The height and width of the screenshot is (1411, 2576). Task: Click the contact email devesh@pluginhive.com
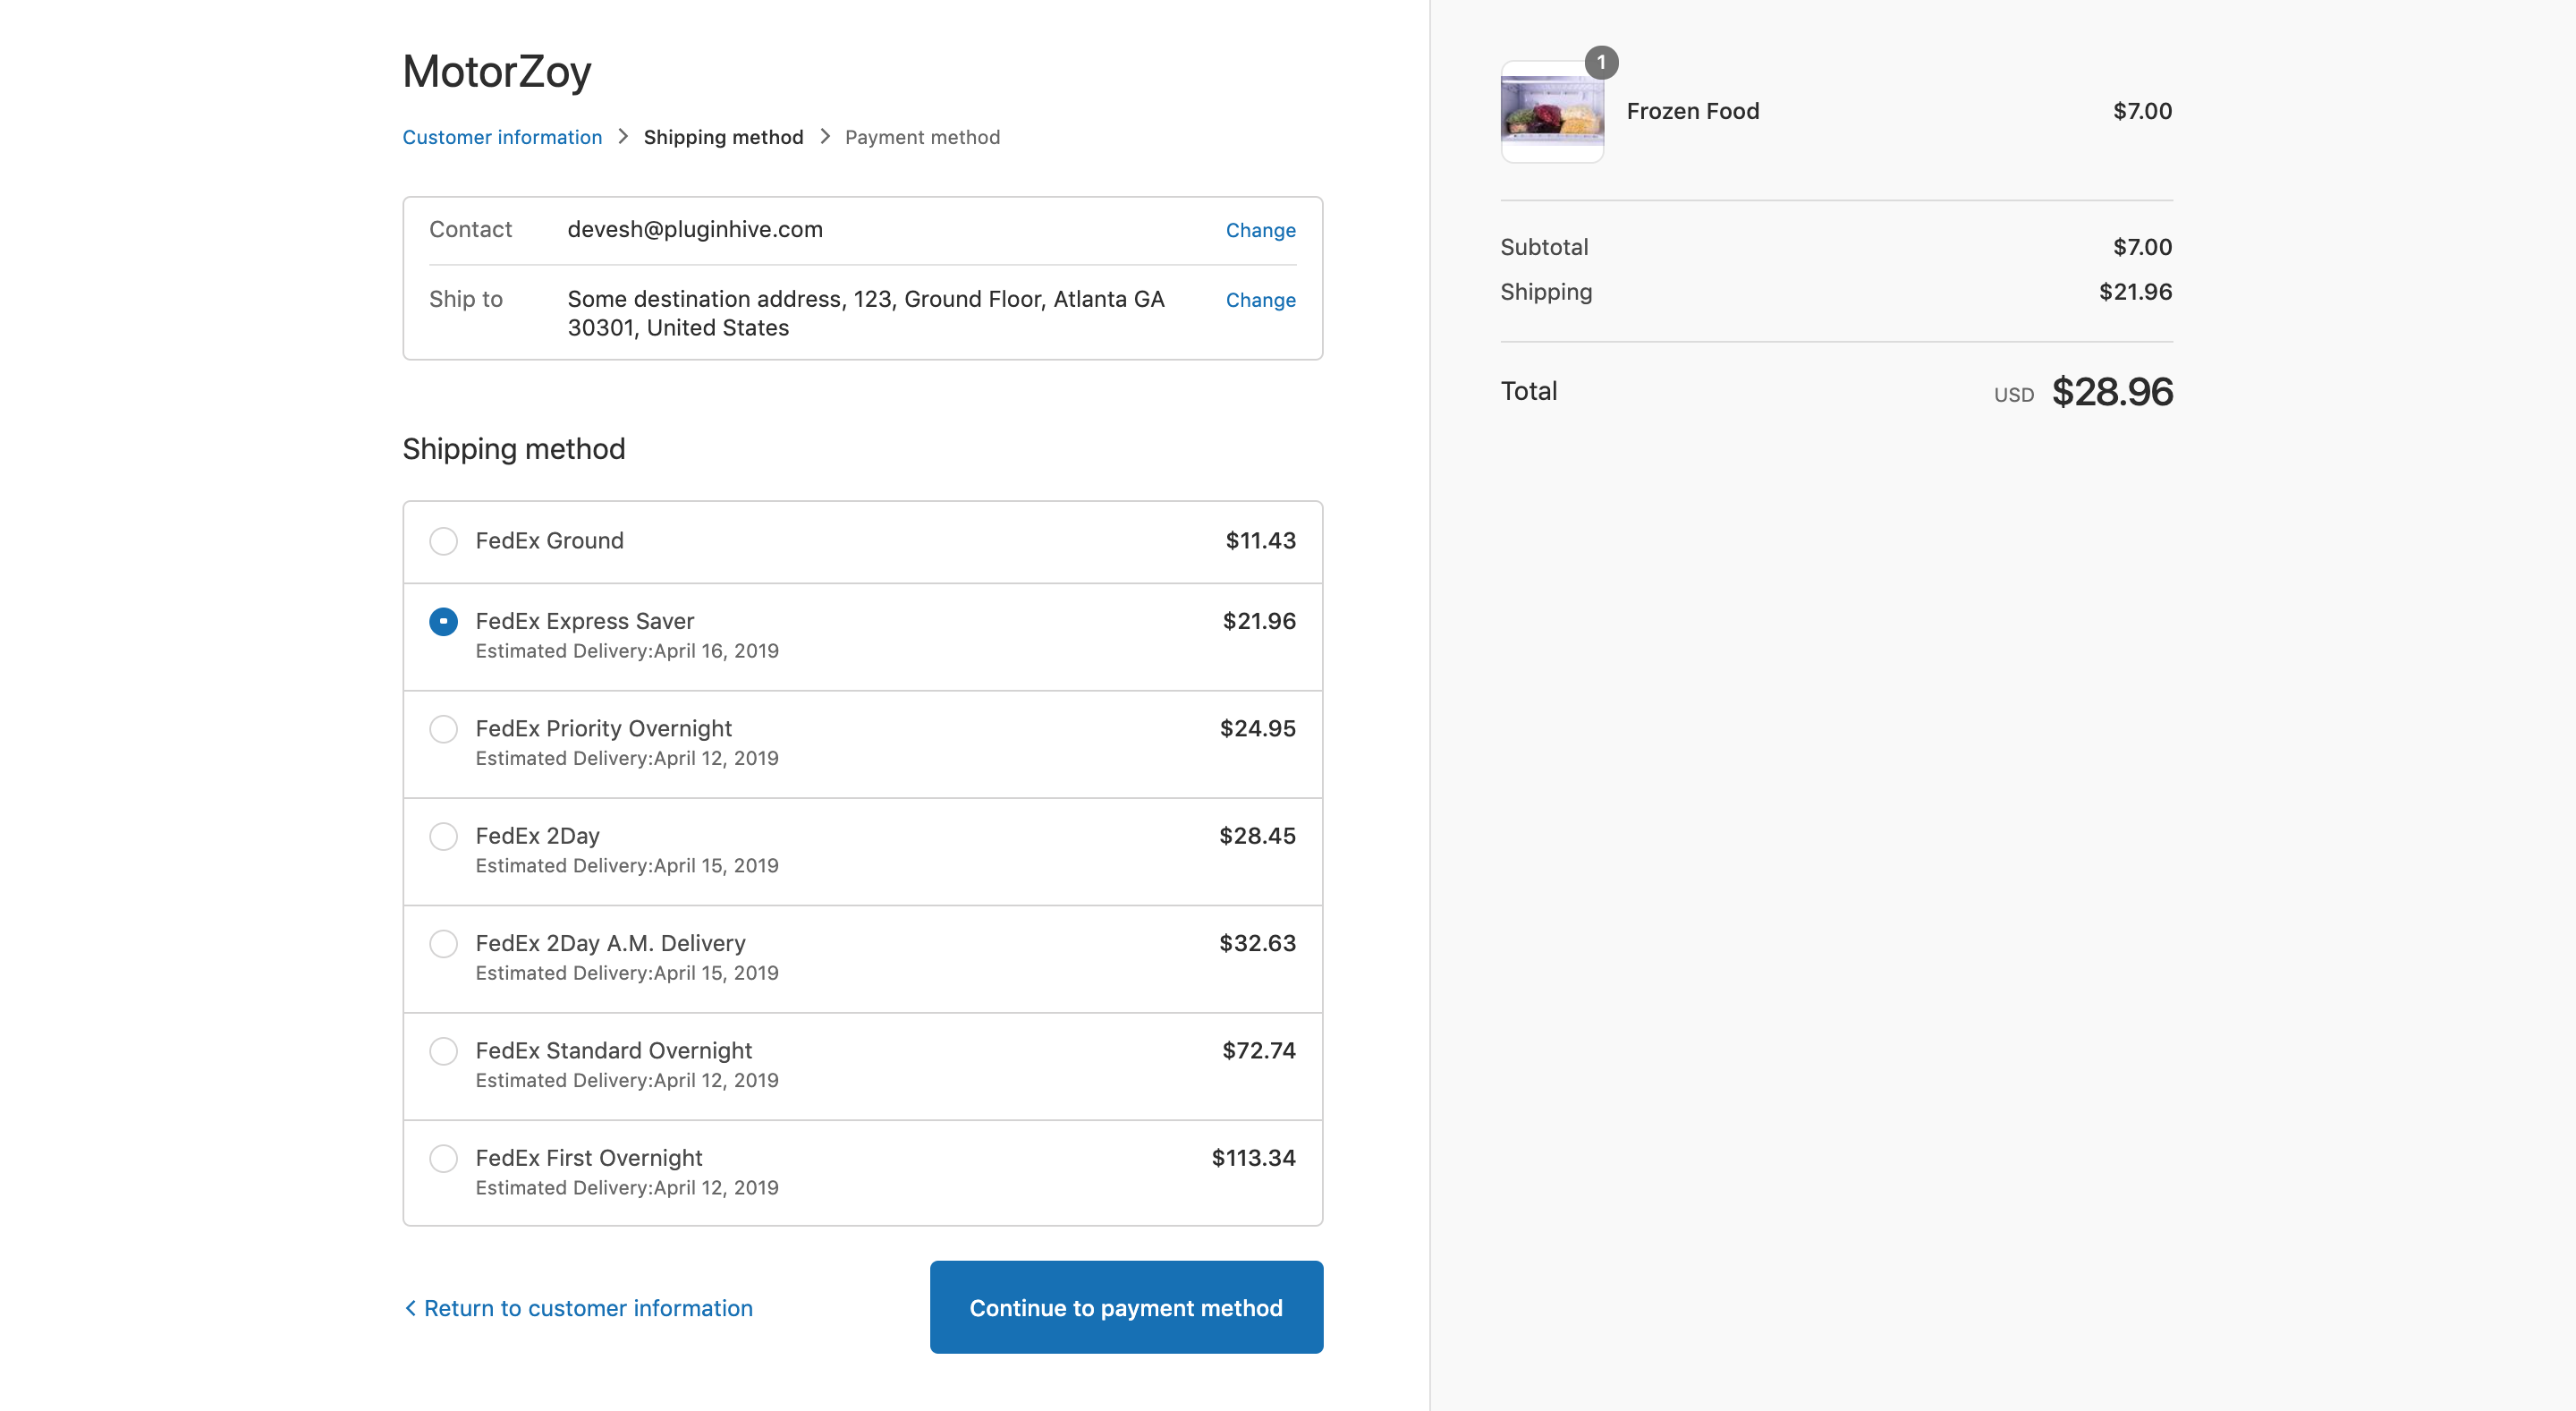pos(695,229)
